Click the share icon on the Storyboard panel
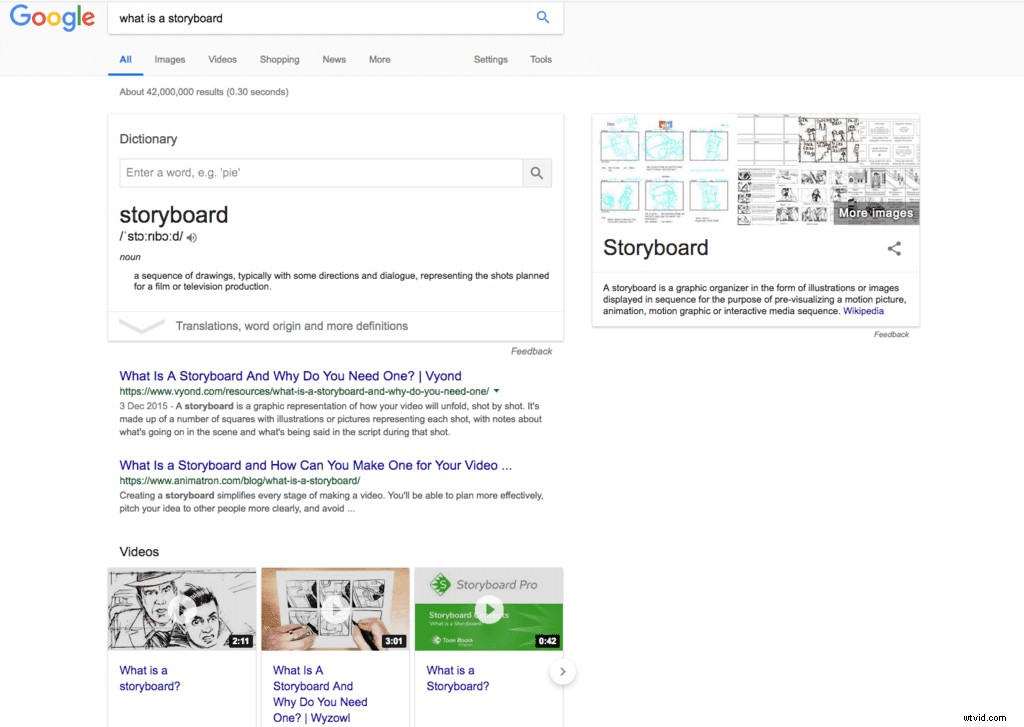This screenshot has width=1024, height=727. pos(894,248)
